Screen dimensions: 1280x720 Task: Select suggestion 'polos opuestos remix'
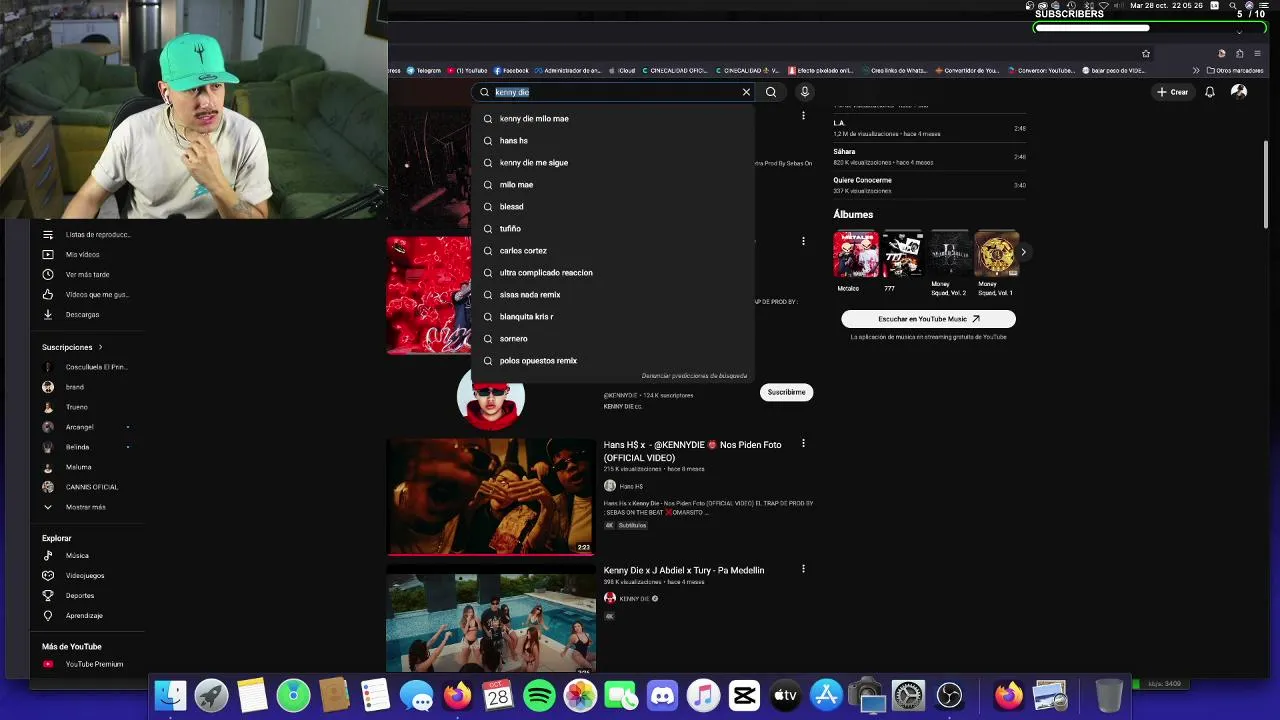[612, 361]
